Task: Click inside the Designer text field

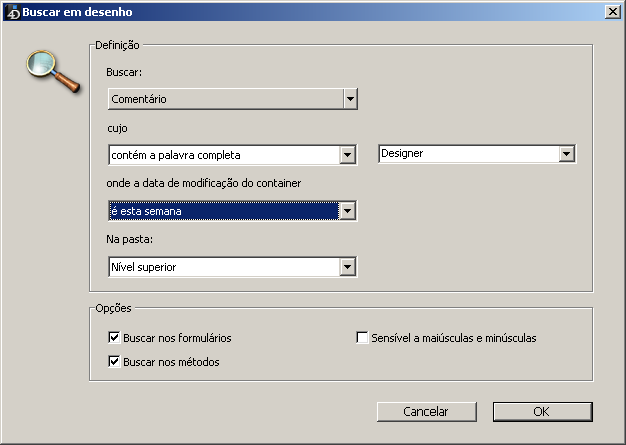Action: (467, 154)
